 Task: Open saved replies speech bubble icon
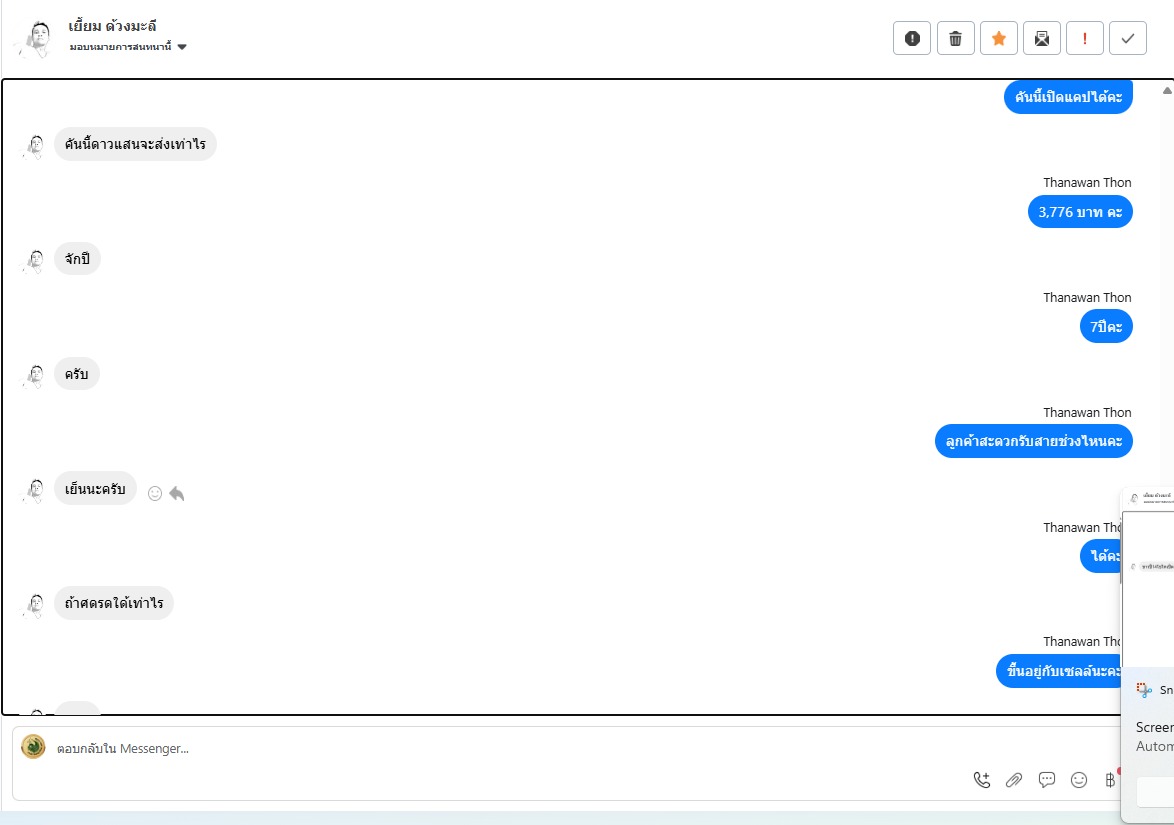pos(1047,780)
